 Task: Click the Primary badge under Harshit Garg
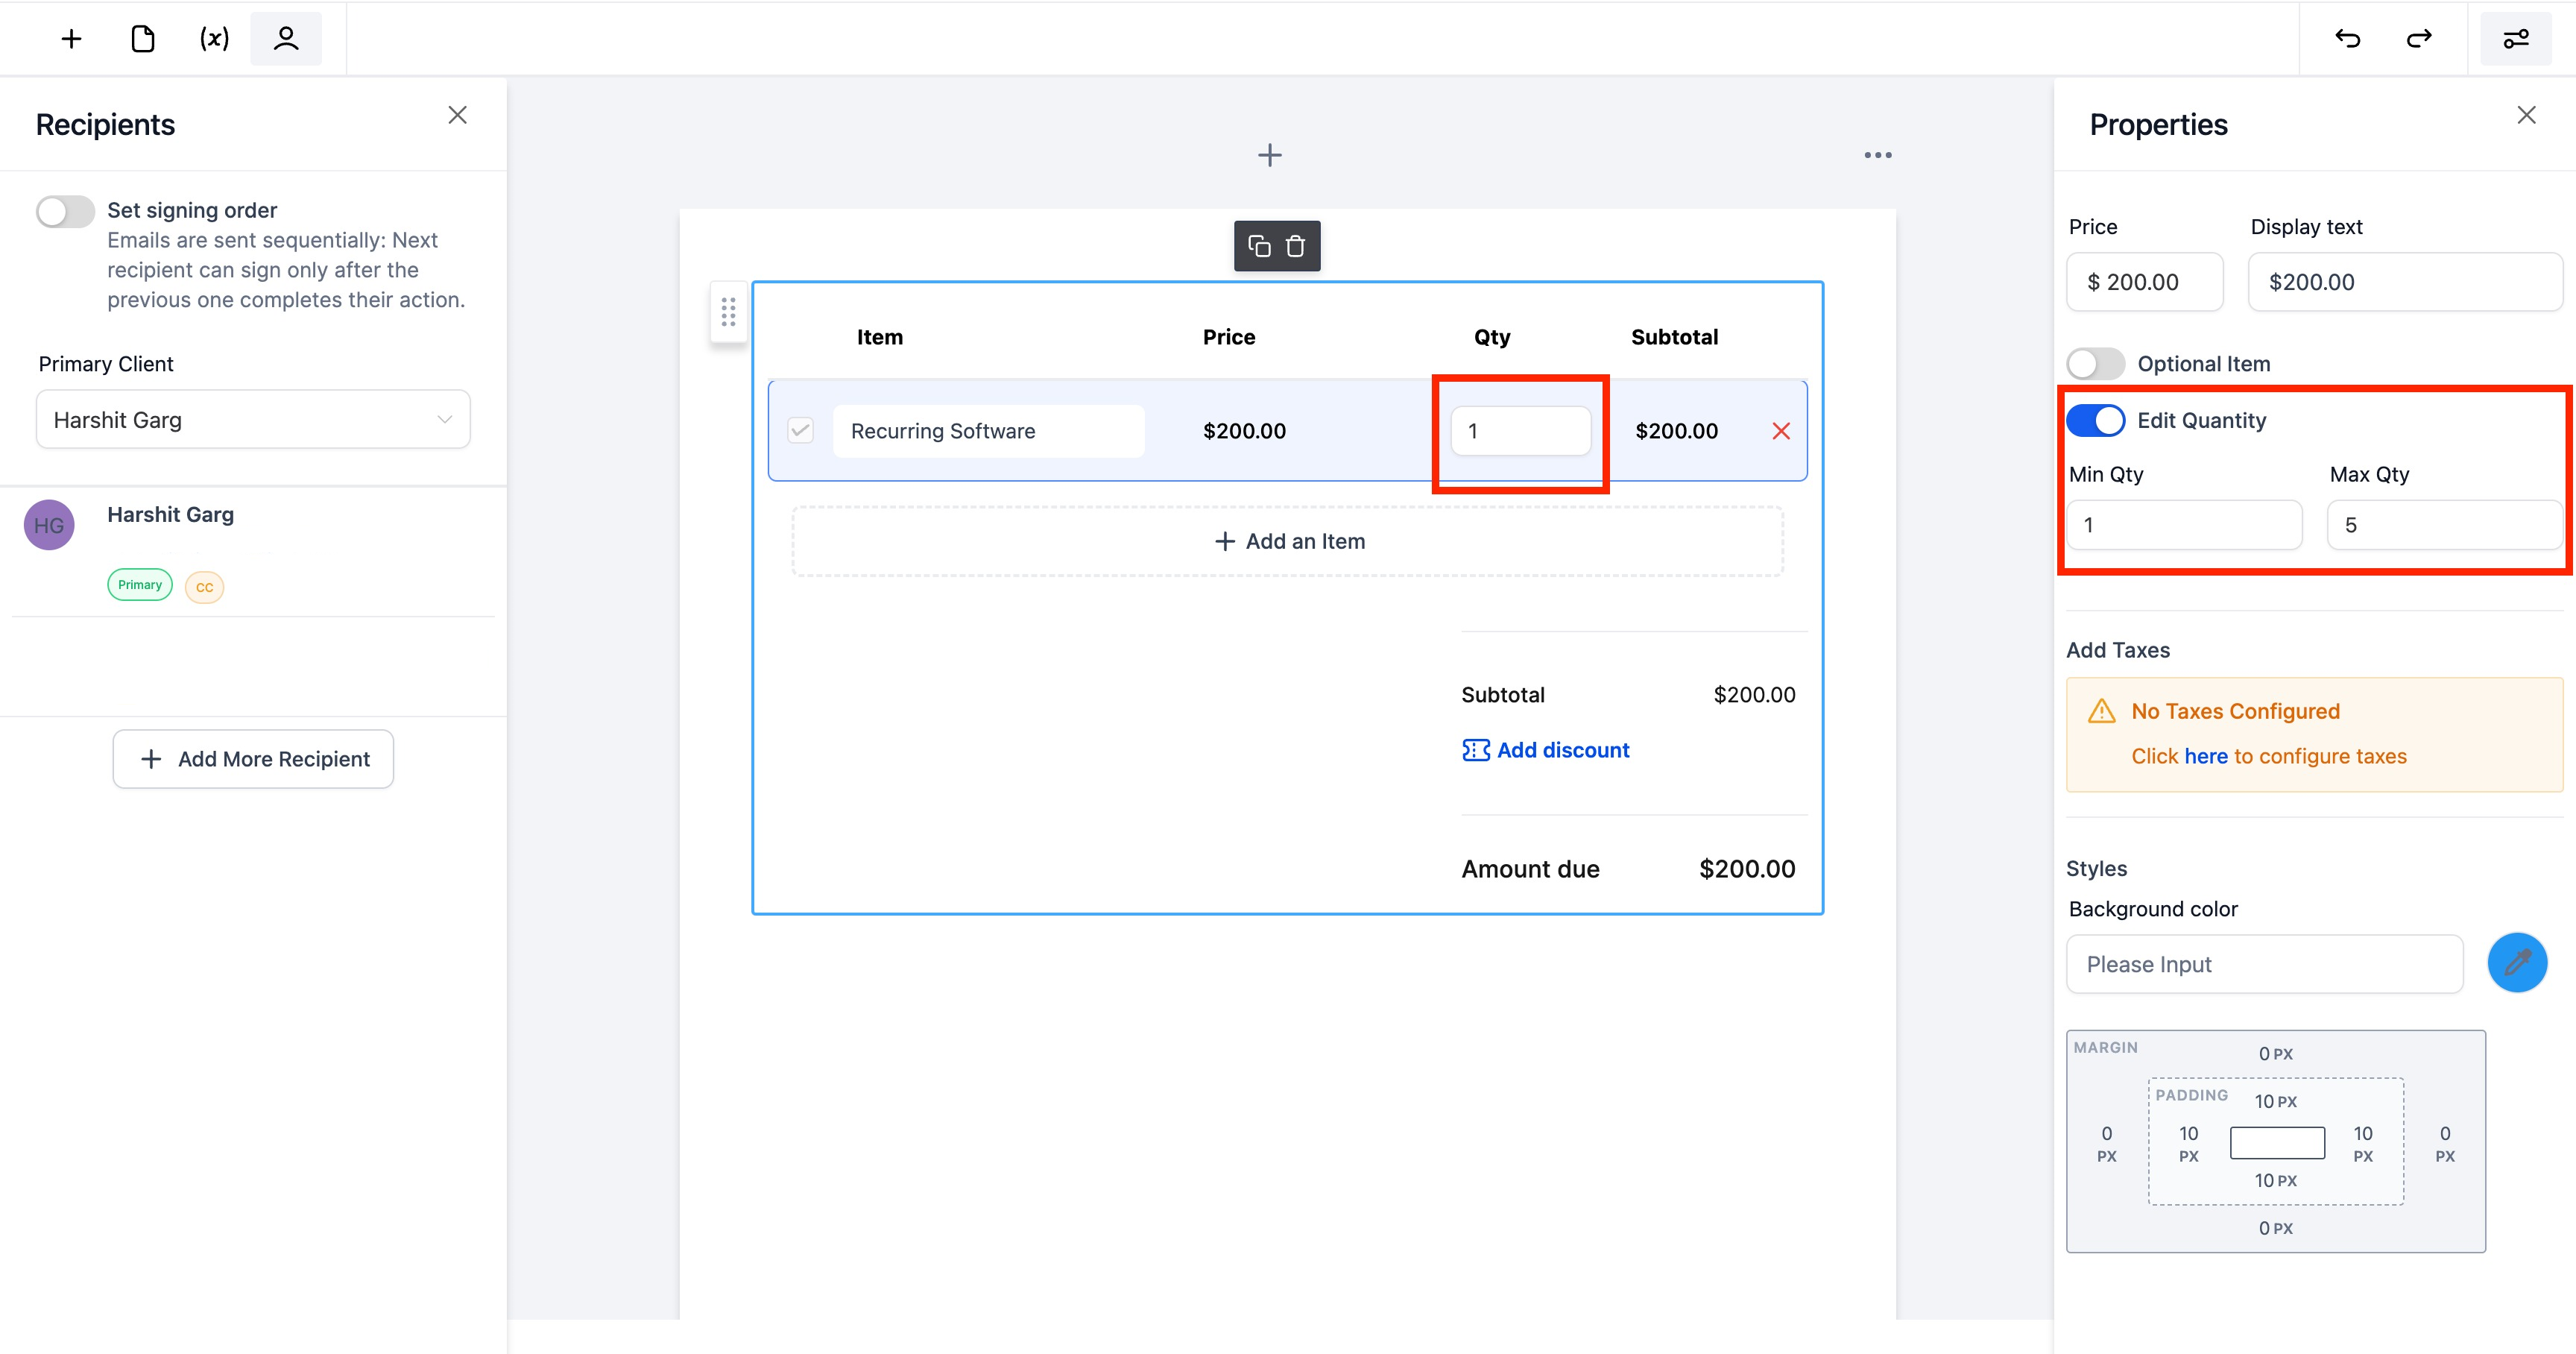point(140,585)
